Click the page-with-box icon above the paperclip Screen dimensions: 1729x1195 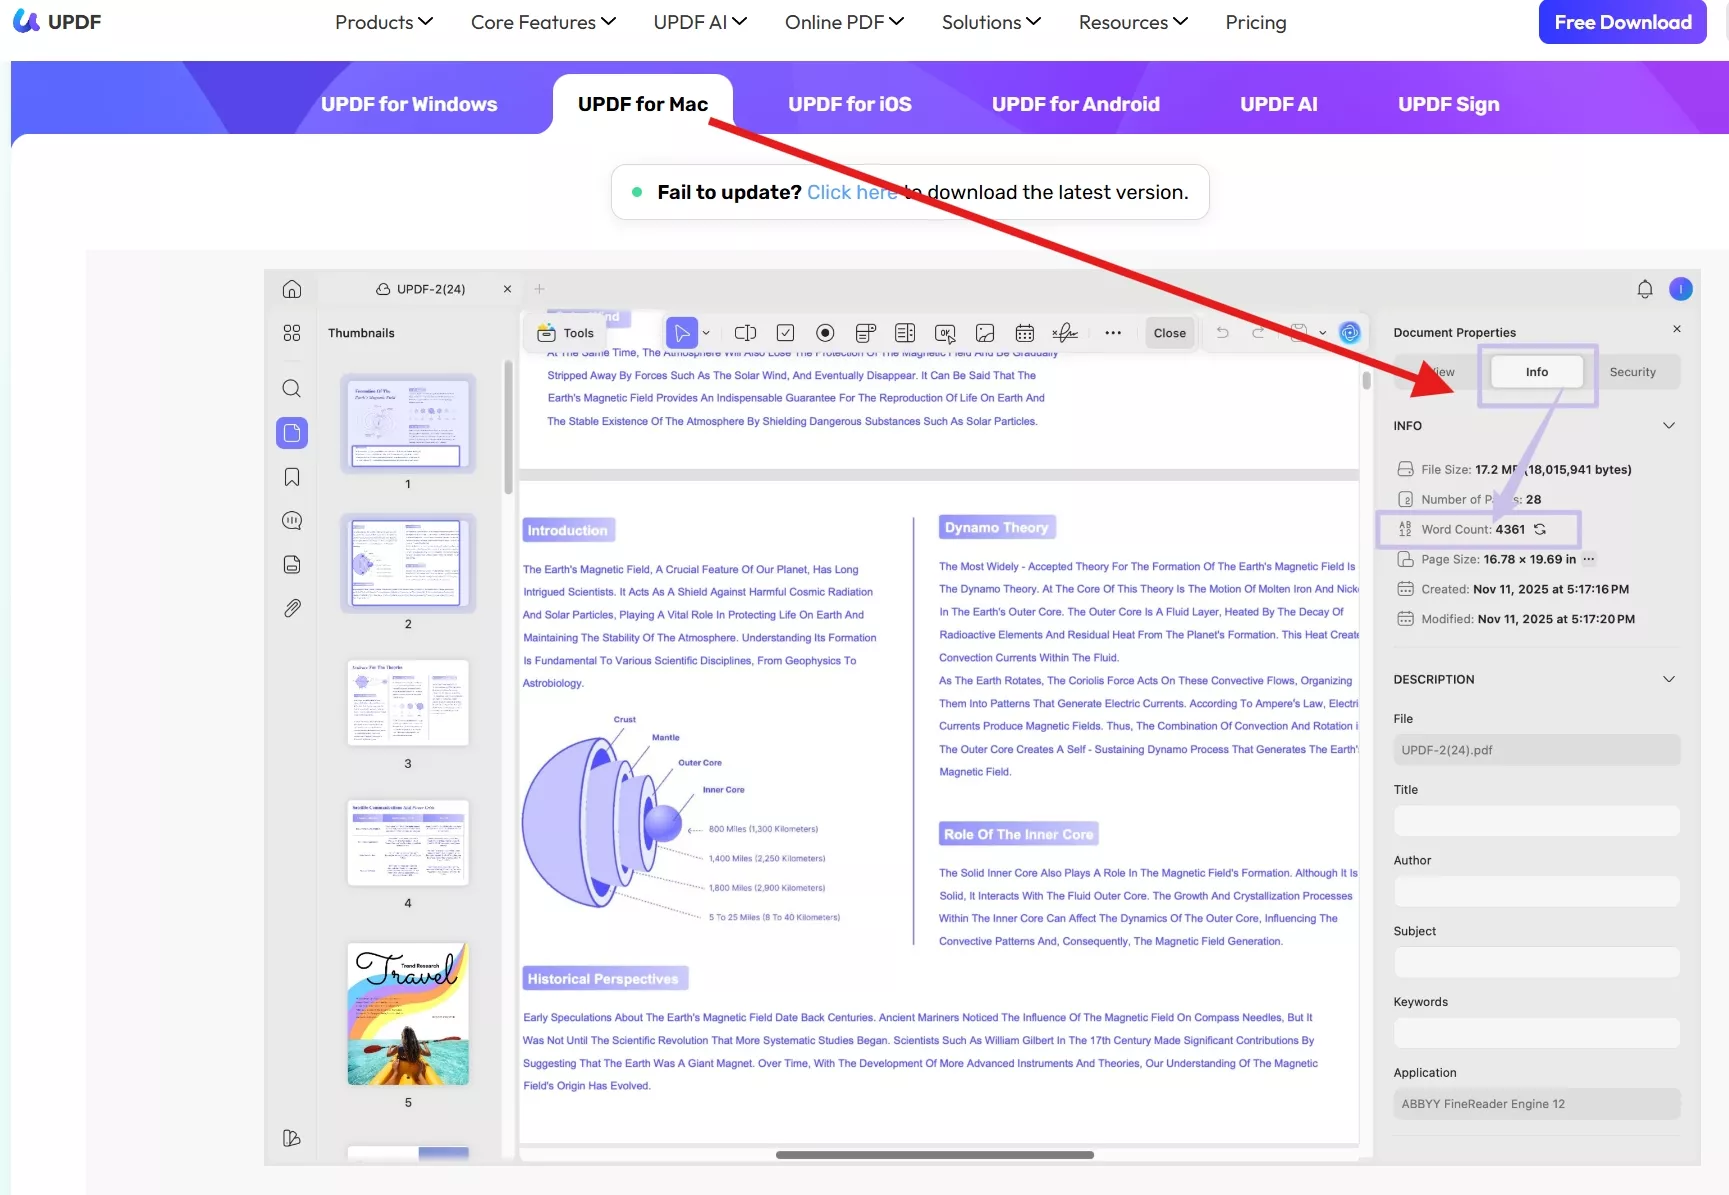[x=292, y=565]
